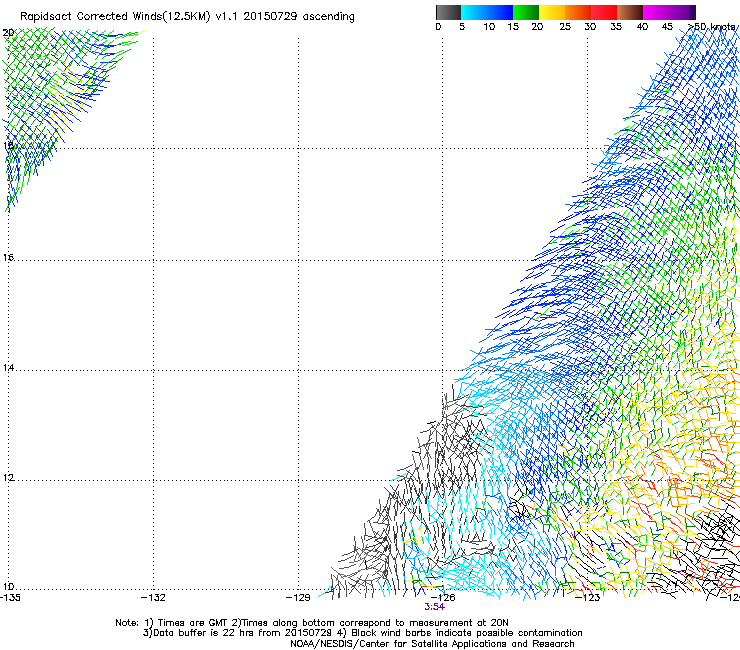
Task: Click the brown 35-40 knots legend segment
Action: [x=630, y=12]
